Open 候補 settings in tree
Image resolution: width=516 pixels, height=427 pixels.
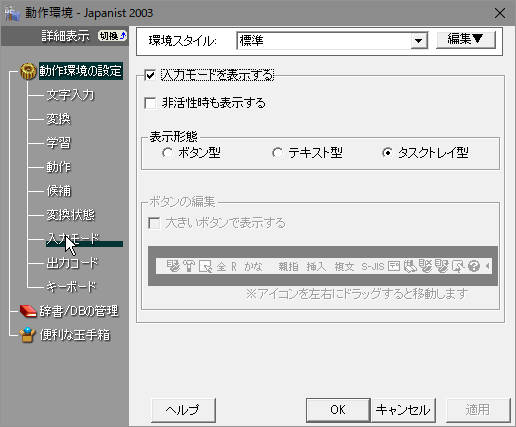click(58, 191)
